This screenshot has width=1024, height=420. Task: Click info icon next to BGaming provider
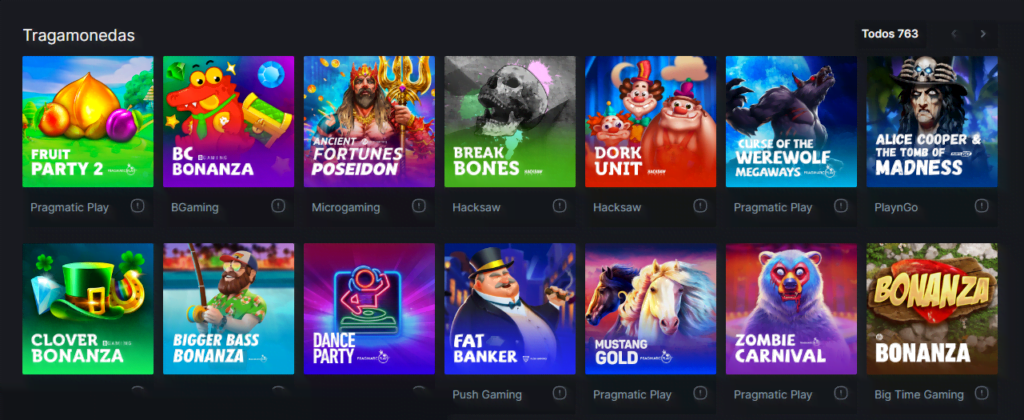coord(278,206)
